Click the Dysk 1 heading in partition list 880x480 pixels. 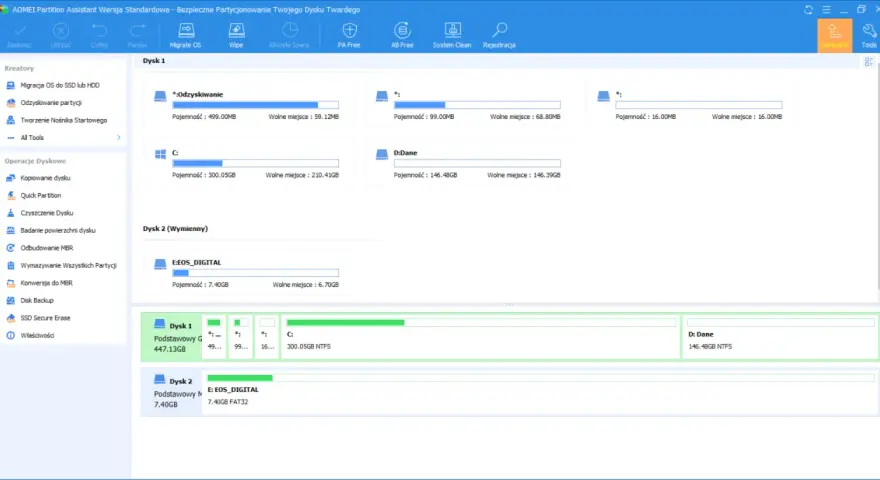[154, 61]
